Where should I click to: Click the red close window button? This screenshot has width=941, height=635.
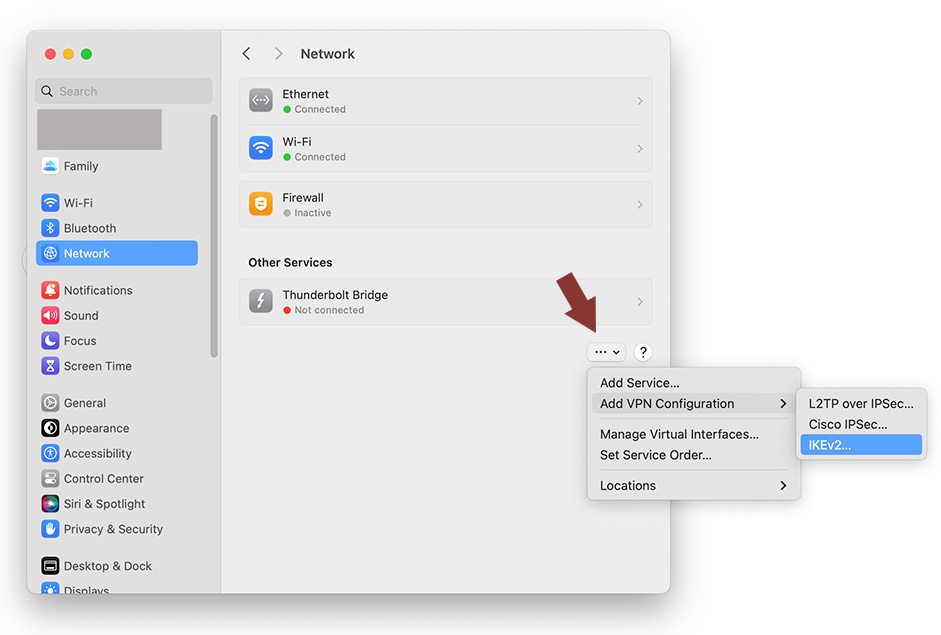(x=50, y=54)
